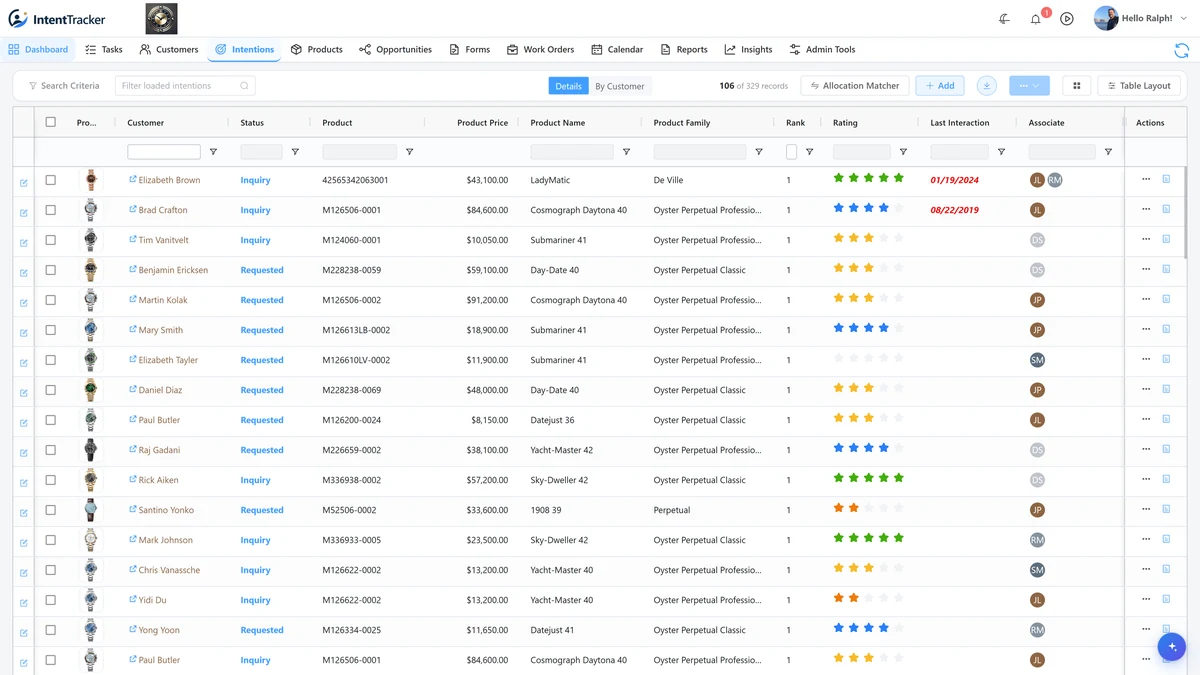Open the Admin Tools tab

822,49
